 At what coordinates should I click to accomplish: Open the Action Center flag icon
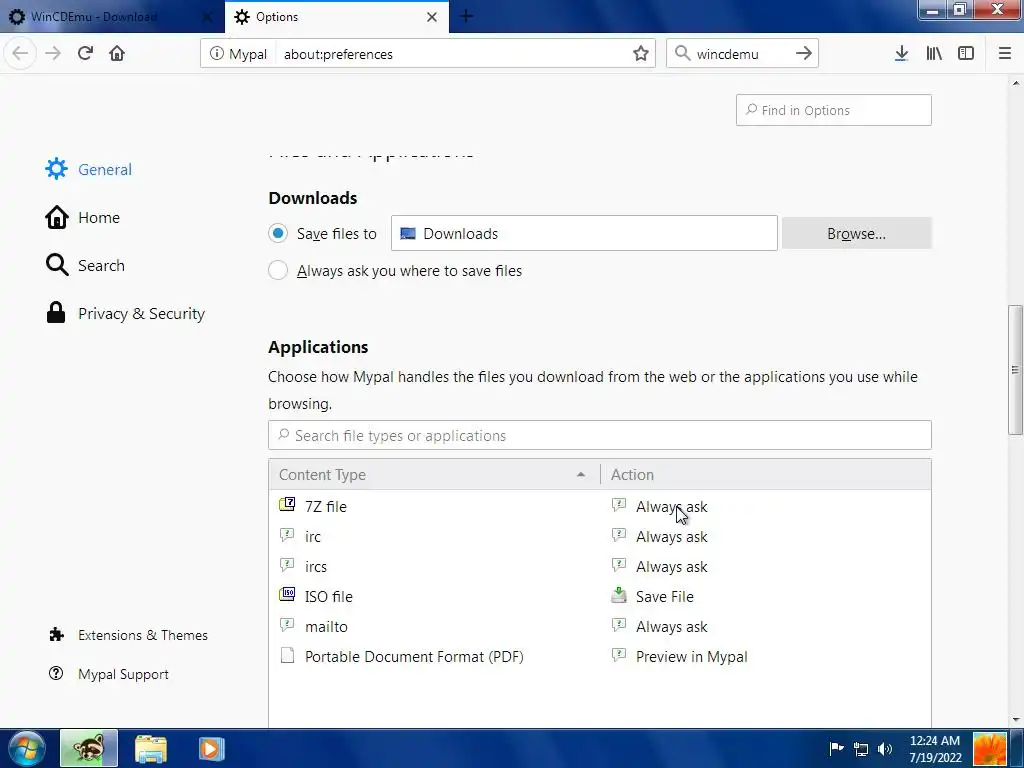tap(836, 748)
